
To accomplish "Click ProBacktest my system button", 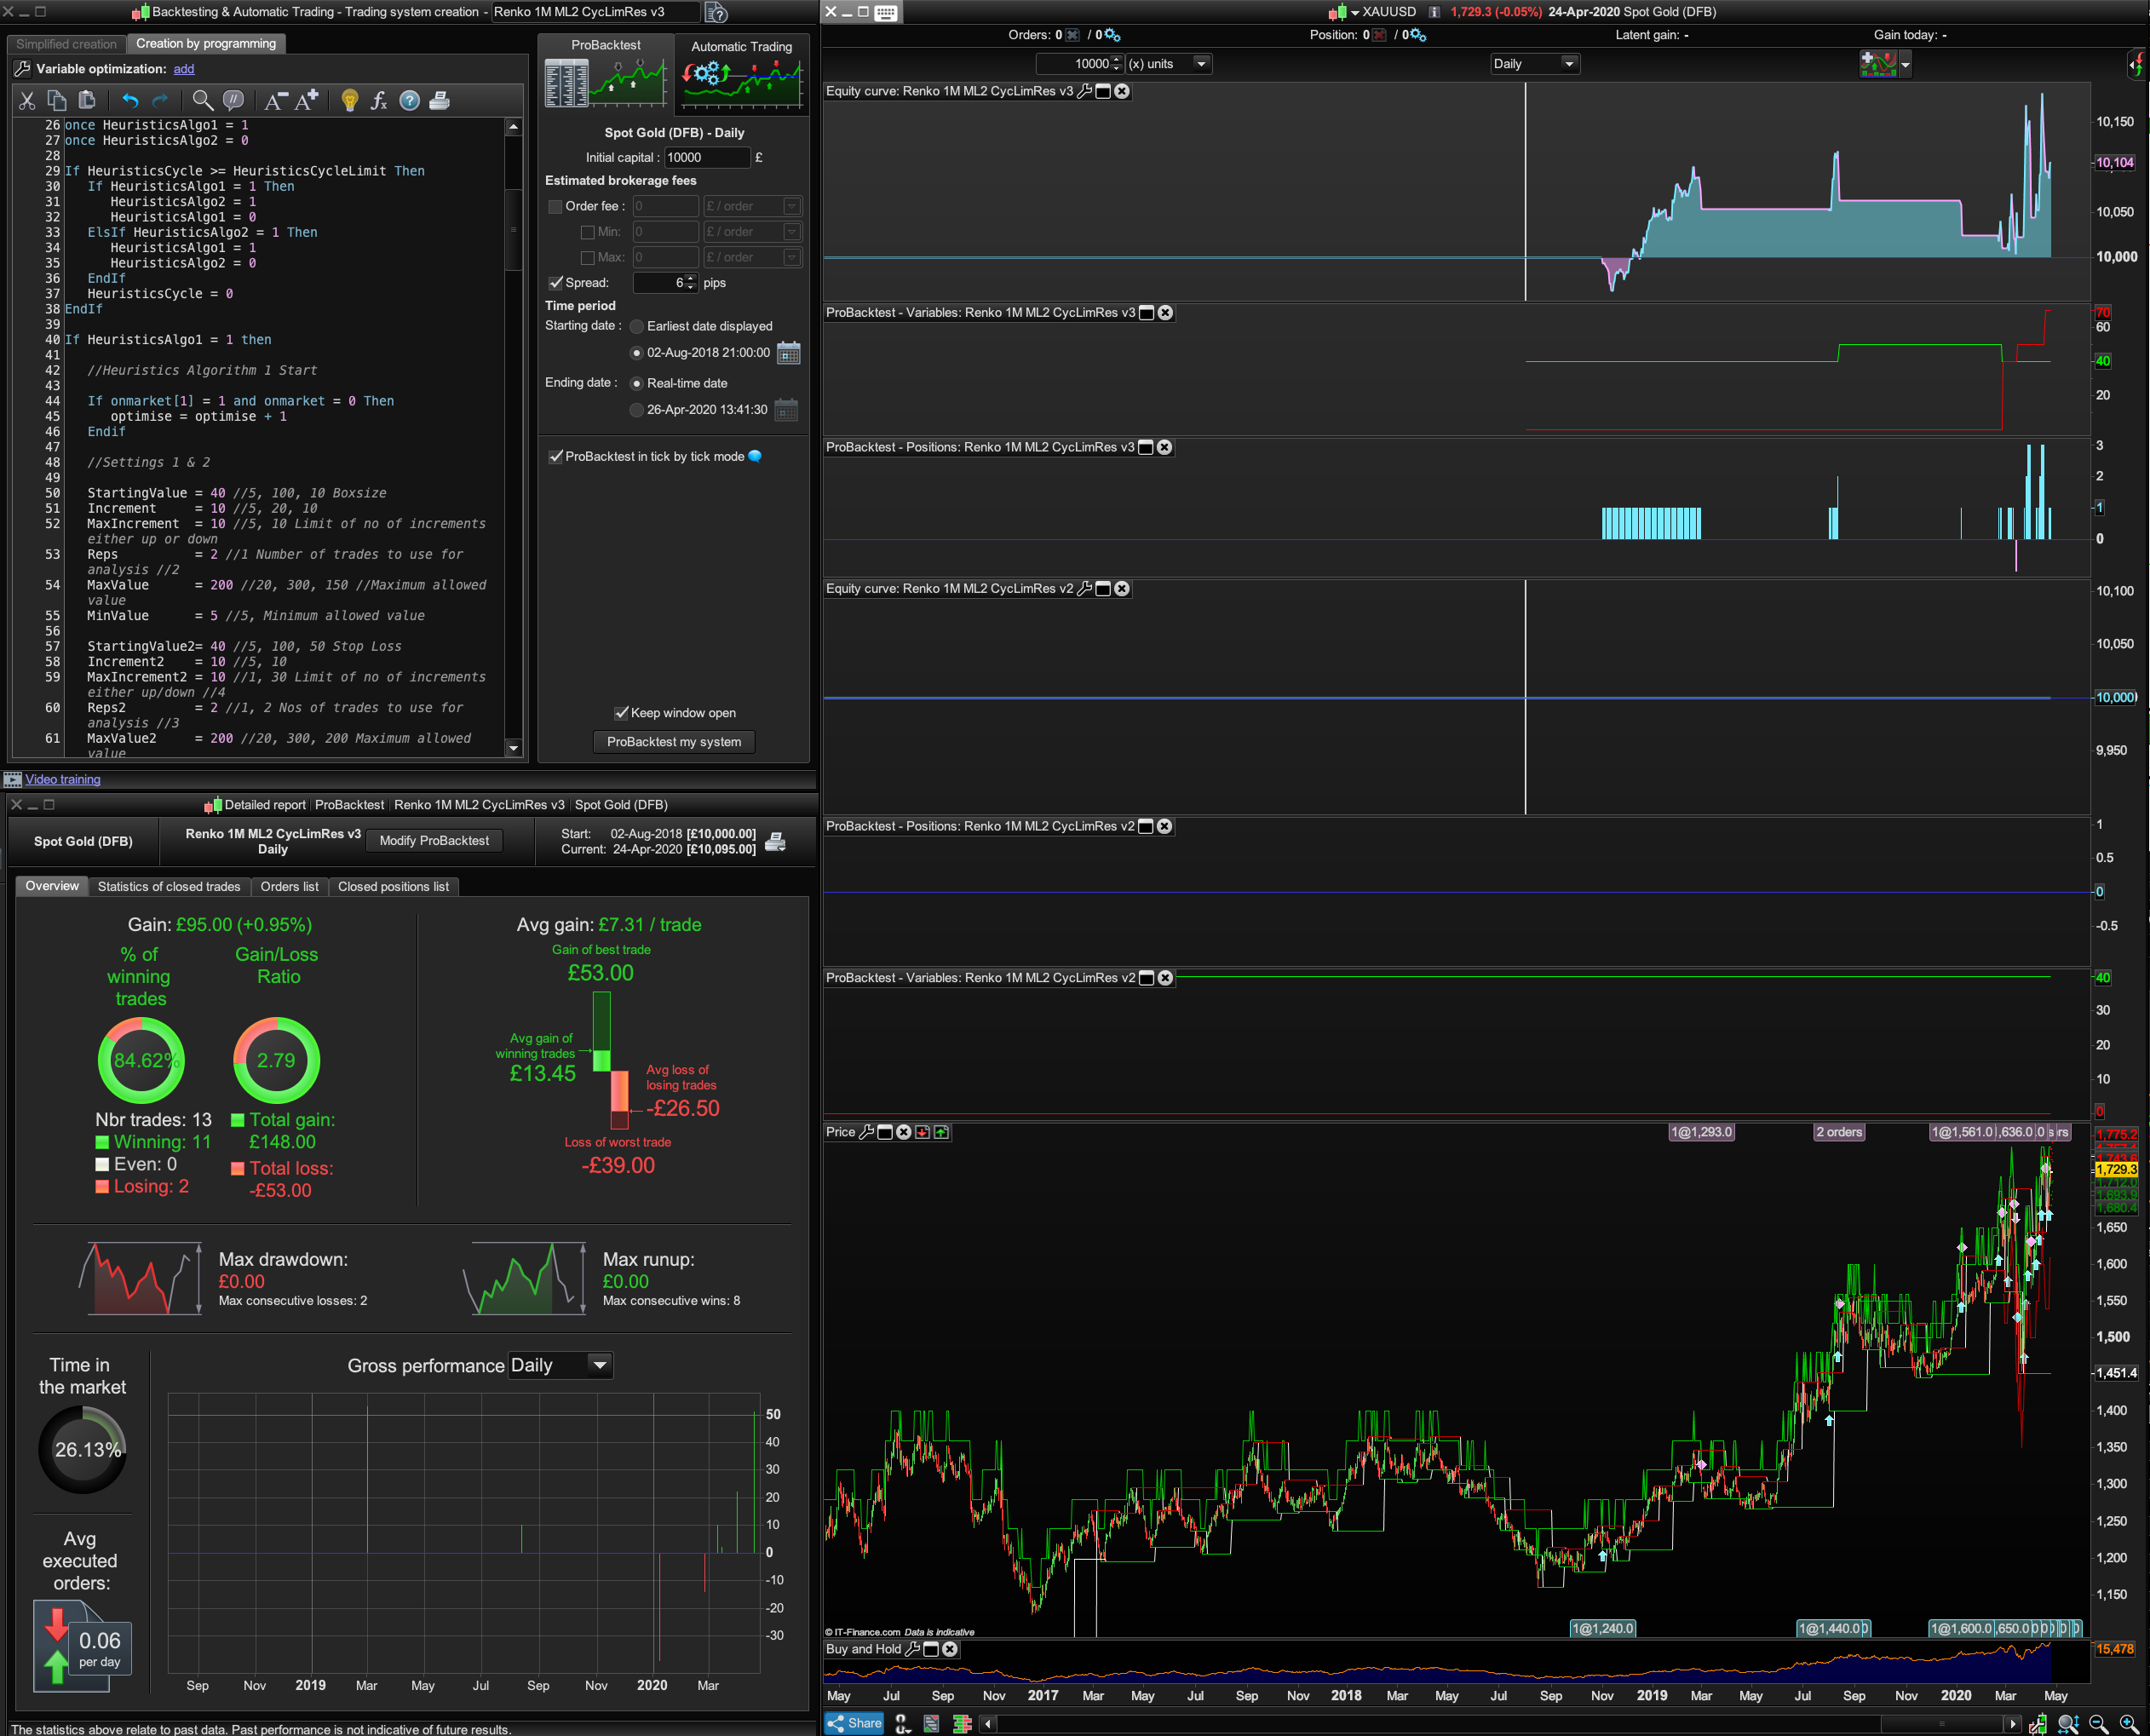I will (x=673, y=742).
